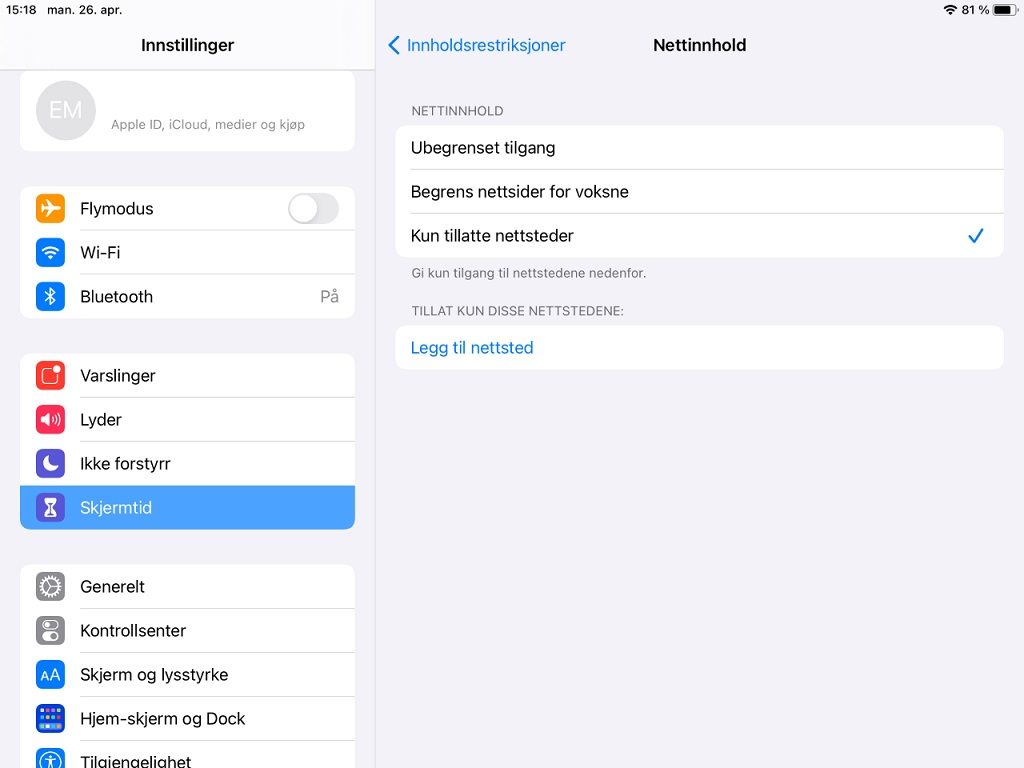Select the Bluetooth icon in sidebar
The height and width of the screenshot is (768, 1024).
(x=50, y=296)
